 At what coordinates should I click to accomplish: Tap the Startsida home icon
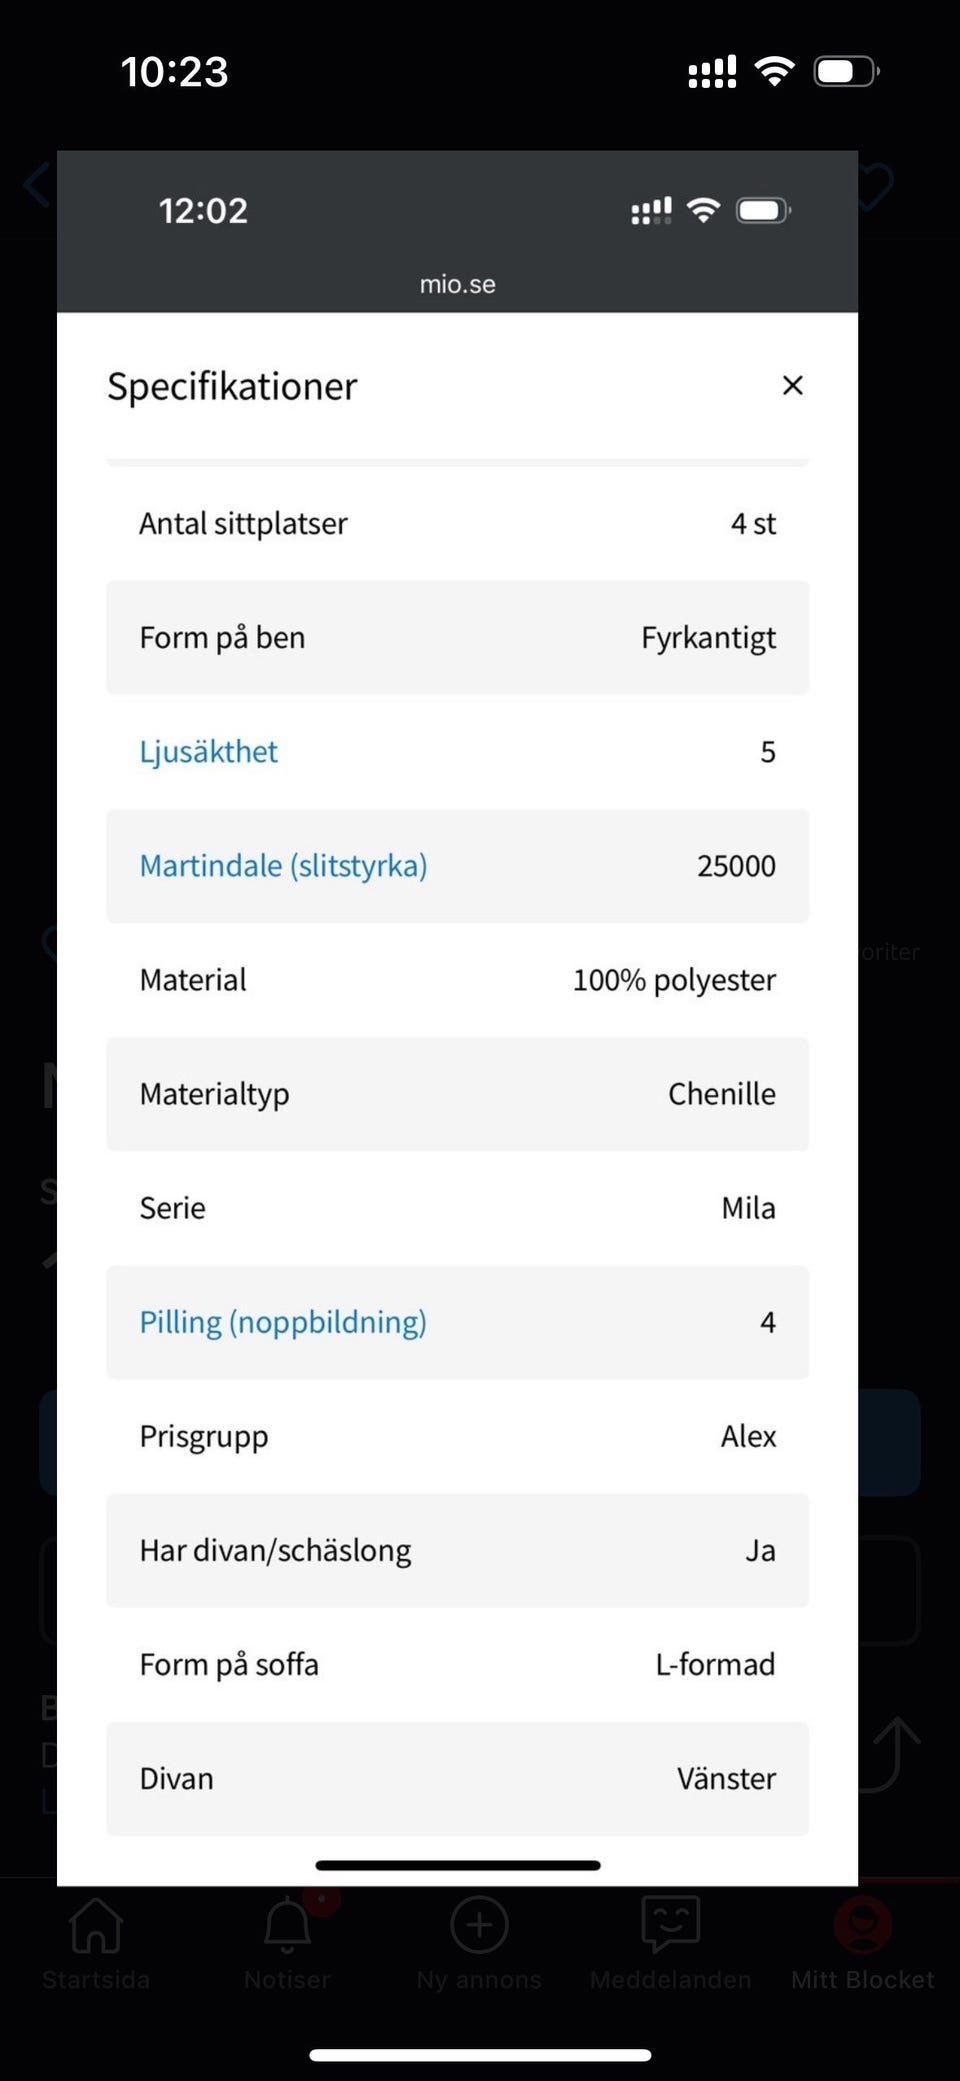point(96,1925)
